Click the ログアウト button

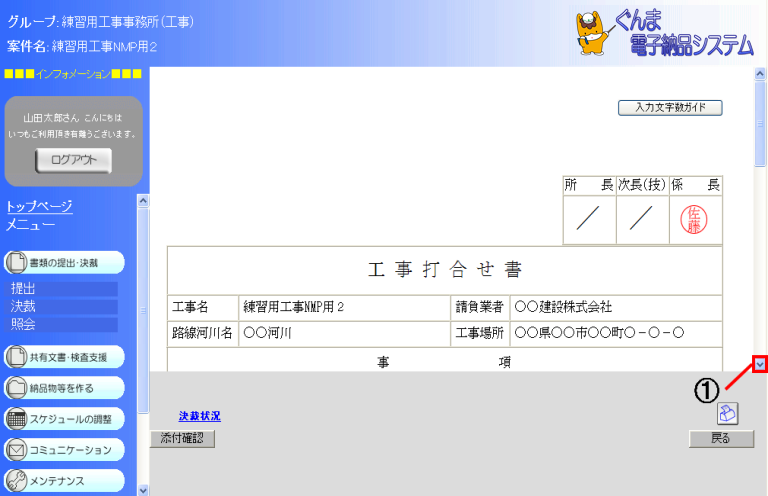coord(73,160)
